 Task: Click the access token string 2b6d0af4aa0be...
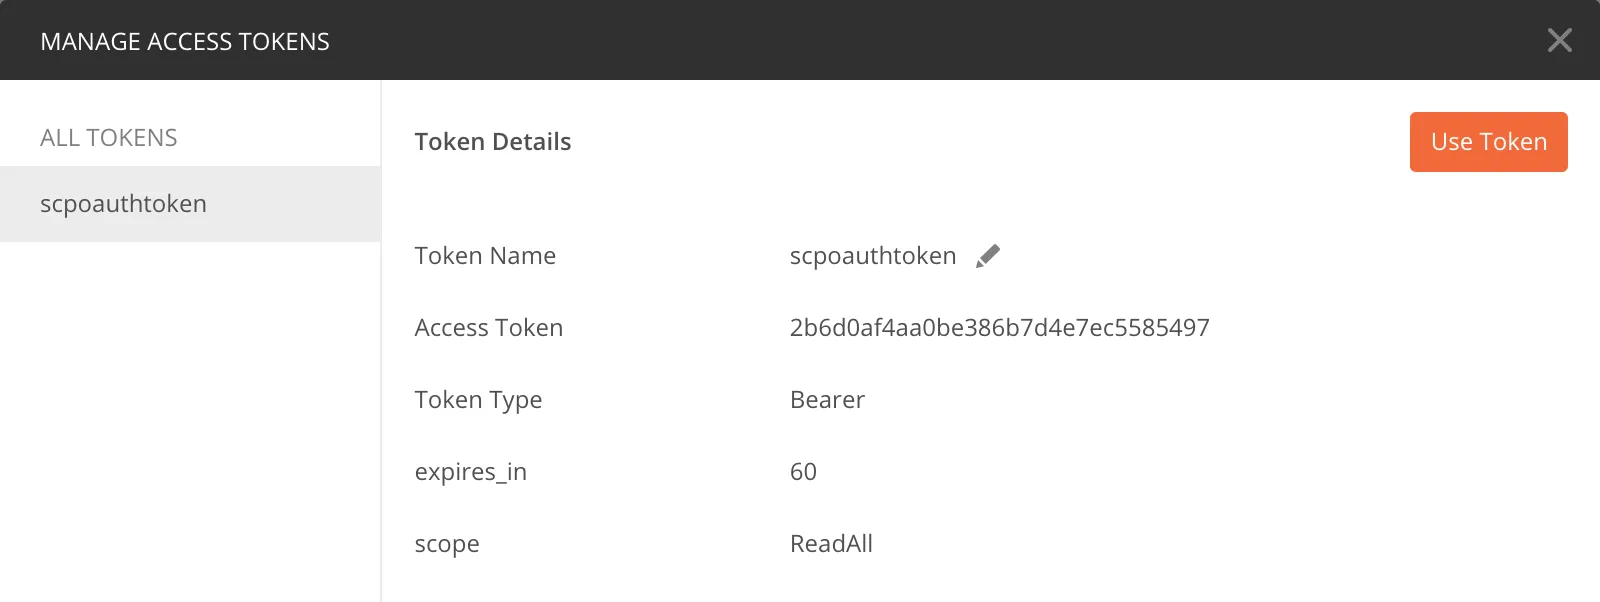click(999, 328)
